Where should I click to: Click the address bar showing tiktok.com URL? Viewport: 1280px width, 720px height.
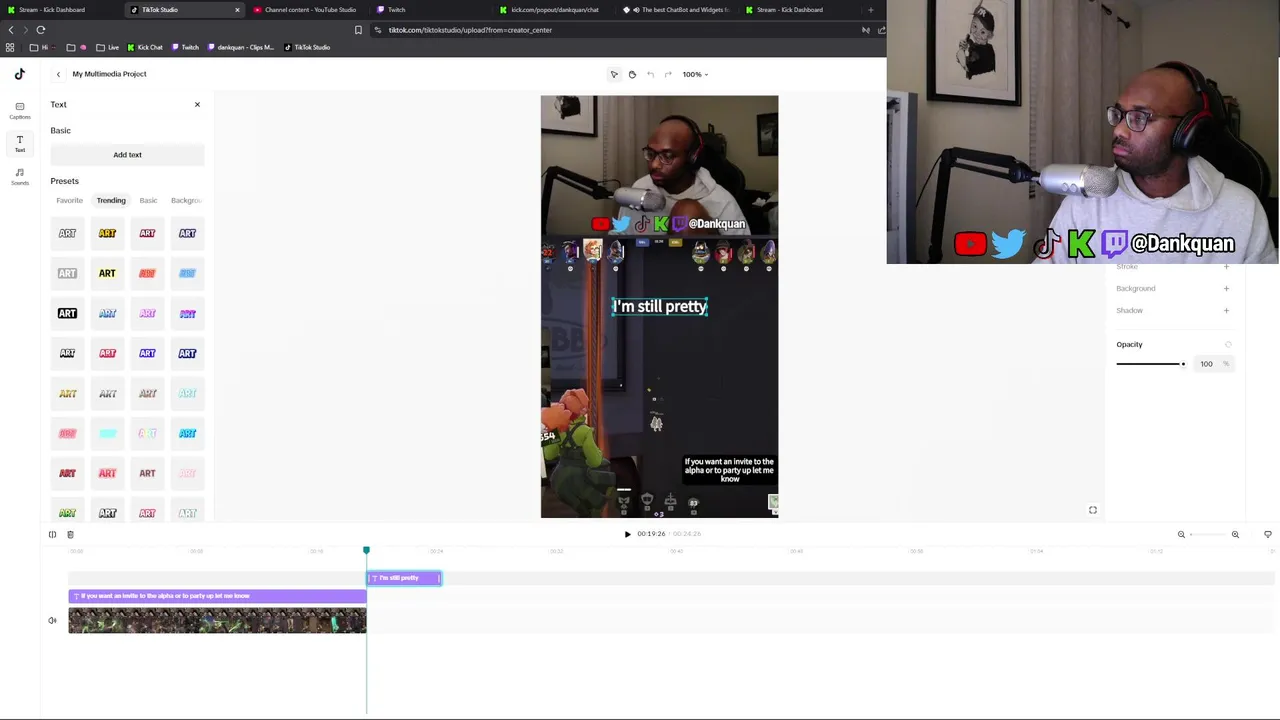click(x=620, y=30)
